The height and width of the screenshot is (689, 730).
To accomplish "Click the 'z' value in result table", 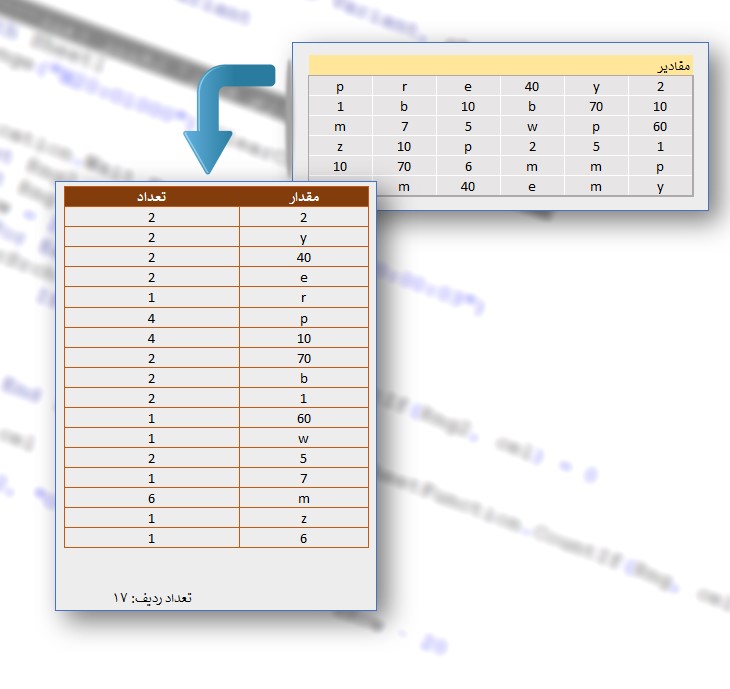I will (304, 518).
